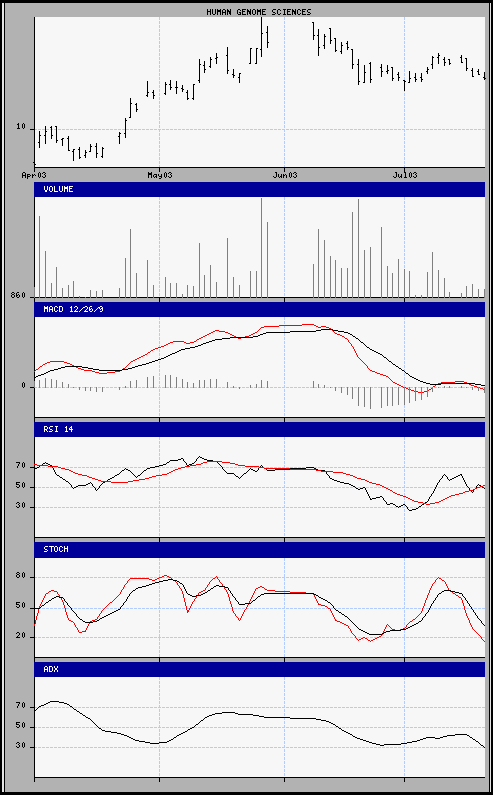The image size is (493, 795).
Task: Click the MACD zero axis label
Action: pos(23,386)
